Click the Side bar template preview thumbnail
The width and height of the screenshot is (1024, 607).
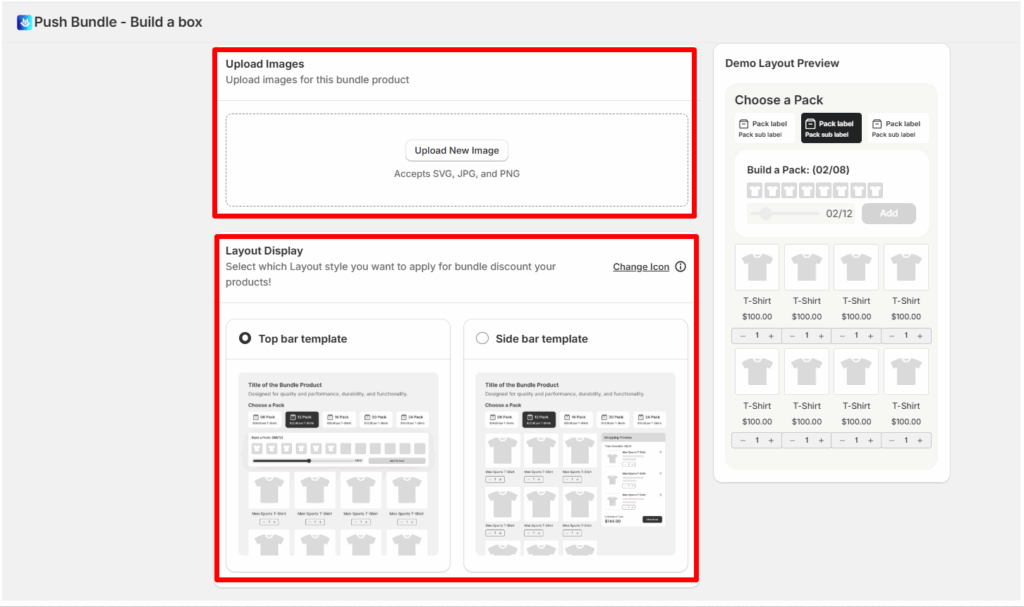coord(575,464)
